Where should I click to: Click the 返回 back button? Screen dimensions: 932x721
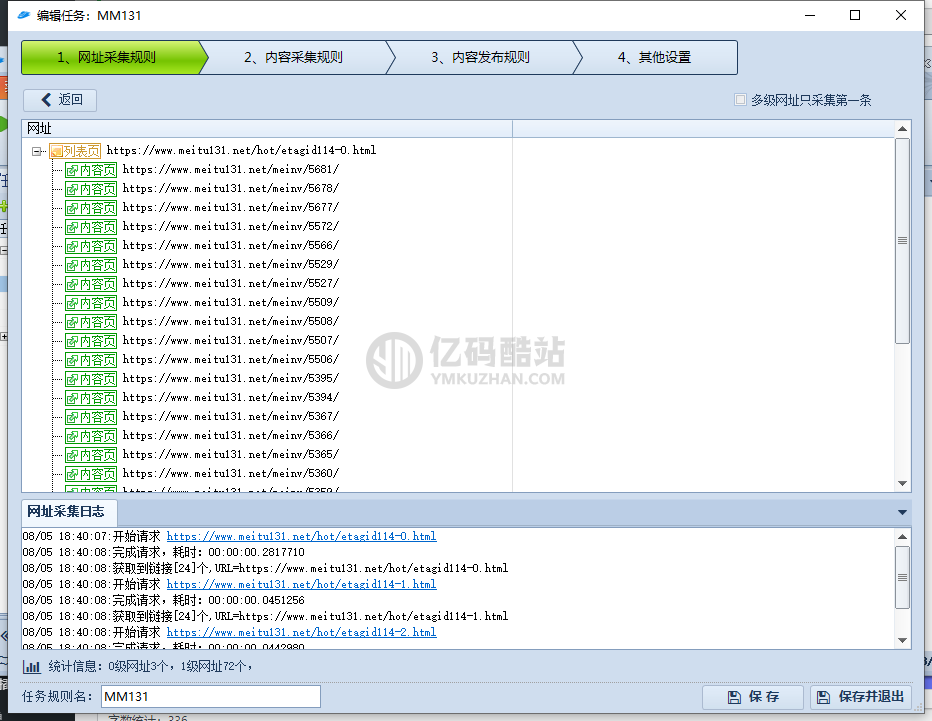pyautogui.click(x=60, y=99)
